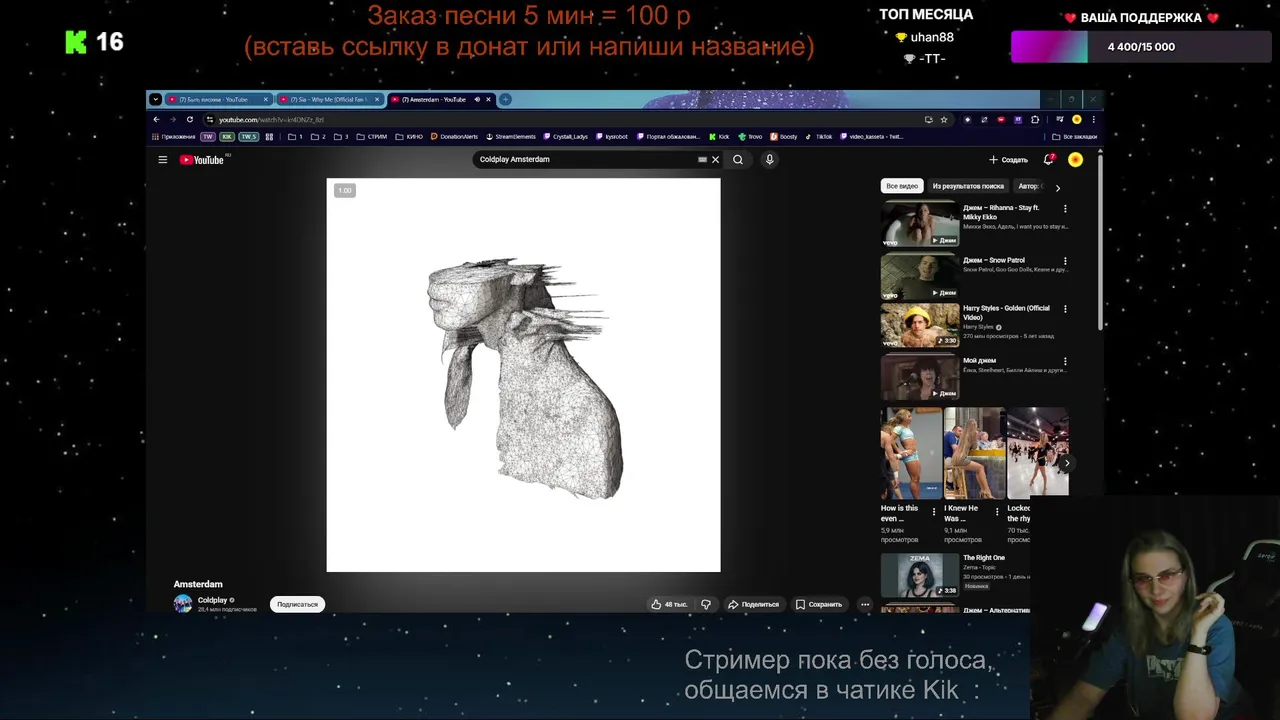
Task: Like the Amsterdam video
Action: pyautogui.click(x=669, y=604)
